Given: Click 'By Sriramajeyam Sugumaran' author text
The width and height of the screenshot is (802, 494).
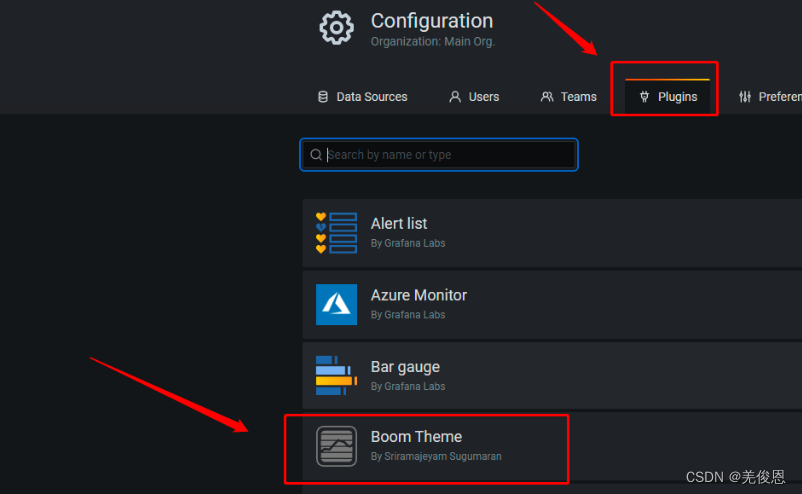Looking at the screenshot, I should pyautogui.click(x=436, y=456).
